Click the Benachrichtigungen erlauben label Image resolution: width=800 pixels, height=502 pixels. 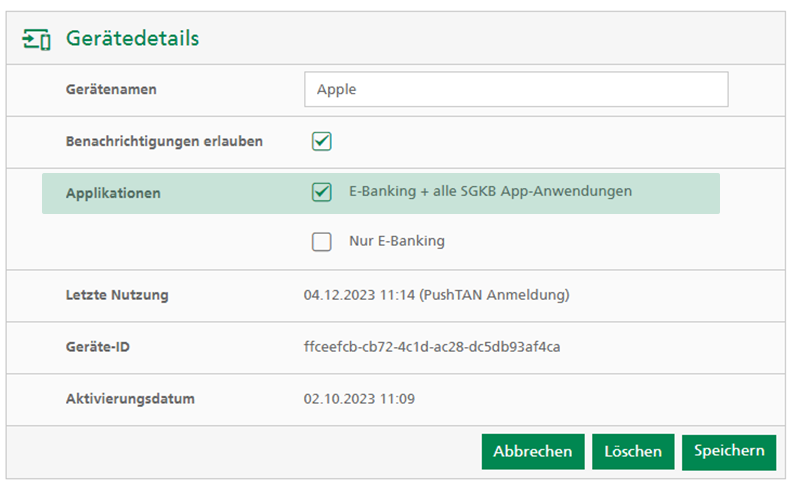tap(164, 141)
